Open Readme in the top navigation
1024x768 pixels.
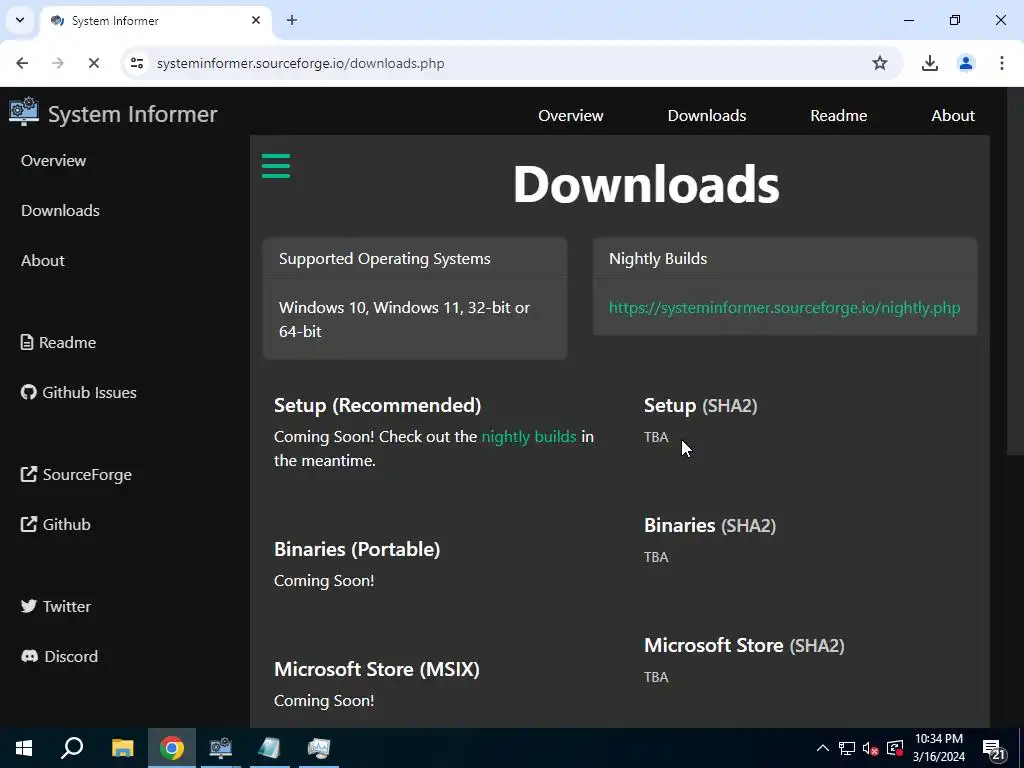839,116
